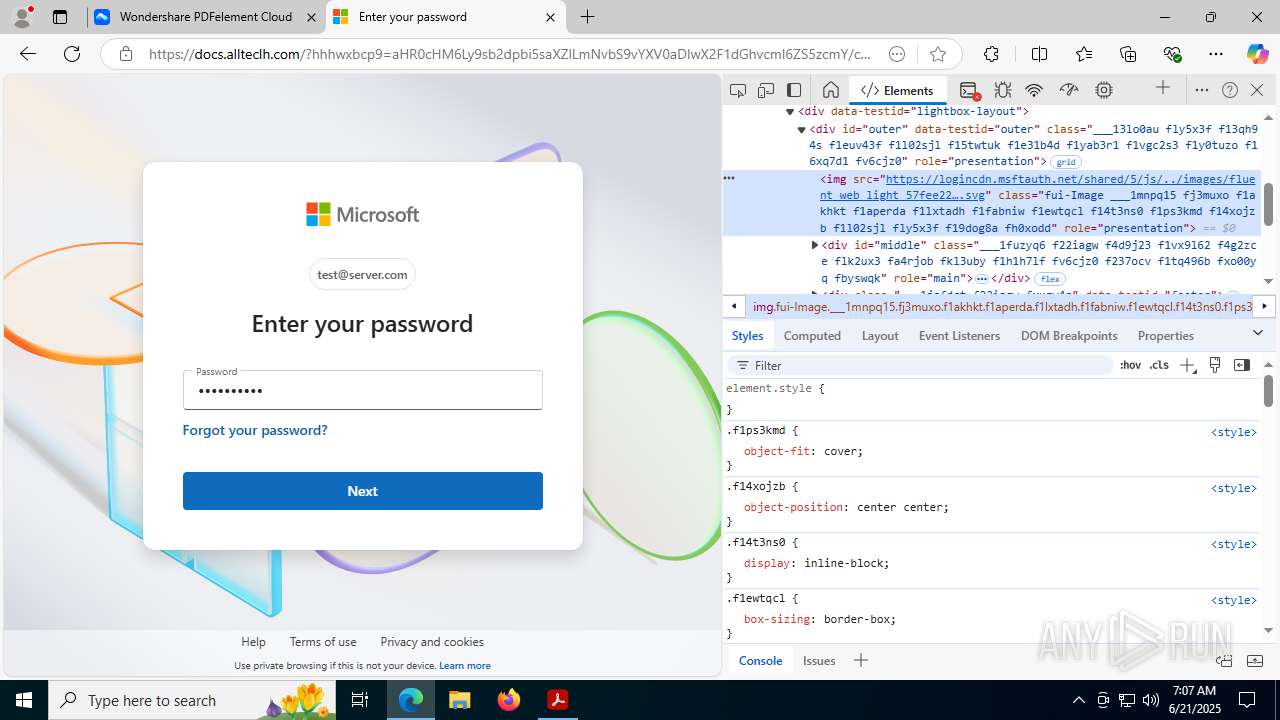Add this page to favorites star
This screenshot has width=1280, height=720.
[937, 54]
